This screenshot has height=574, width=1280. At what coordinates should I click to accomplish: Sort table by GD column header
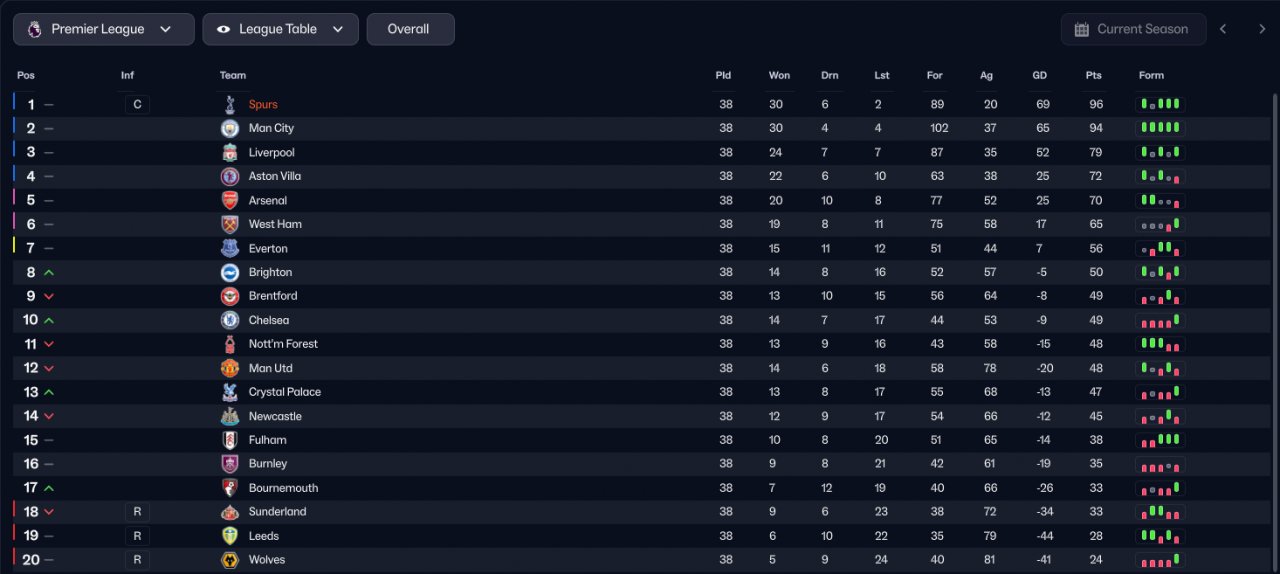point(1040,75)
